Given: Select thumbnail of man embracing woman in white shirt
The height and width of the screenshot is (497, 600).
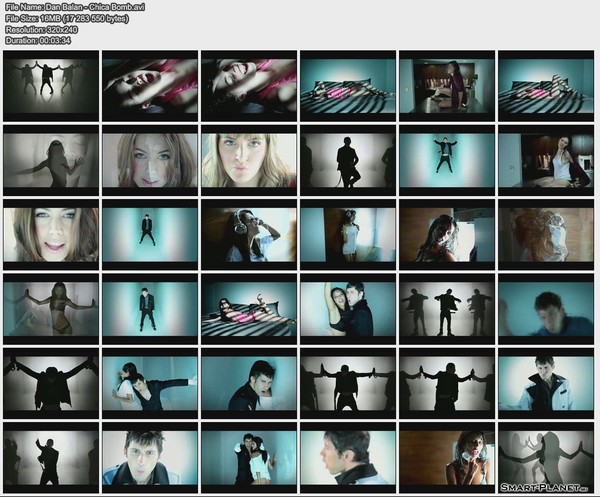Looking at the screenshot, I should coord(249,458).
